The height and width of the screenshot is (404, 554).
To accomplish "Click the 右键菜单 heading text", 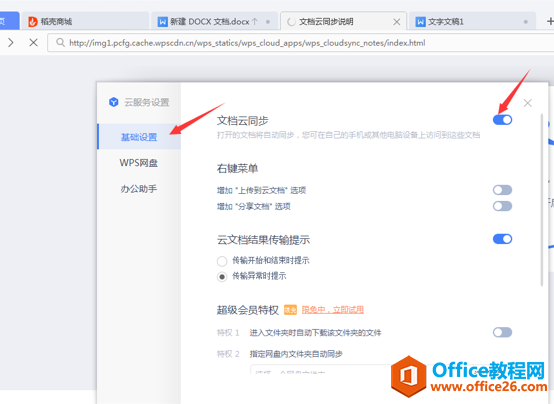I will pyautogui.click(x=237, y=169).
